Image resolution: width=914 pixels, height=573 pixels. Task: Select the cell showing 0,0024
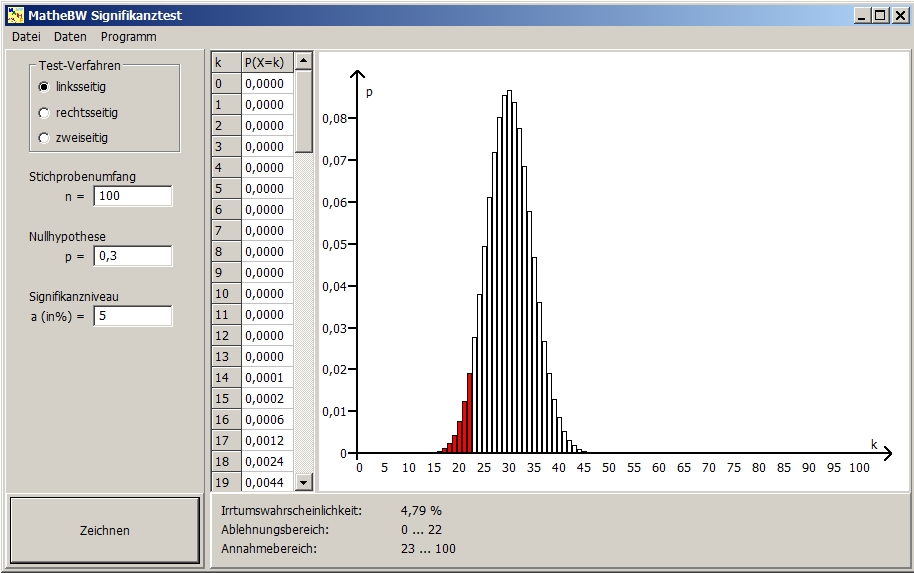click(x=268, y=461)
